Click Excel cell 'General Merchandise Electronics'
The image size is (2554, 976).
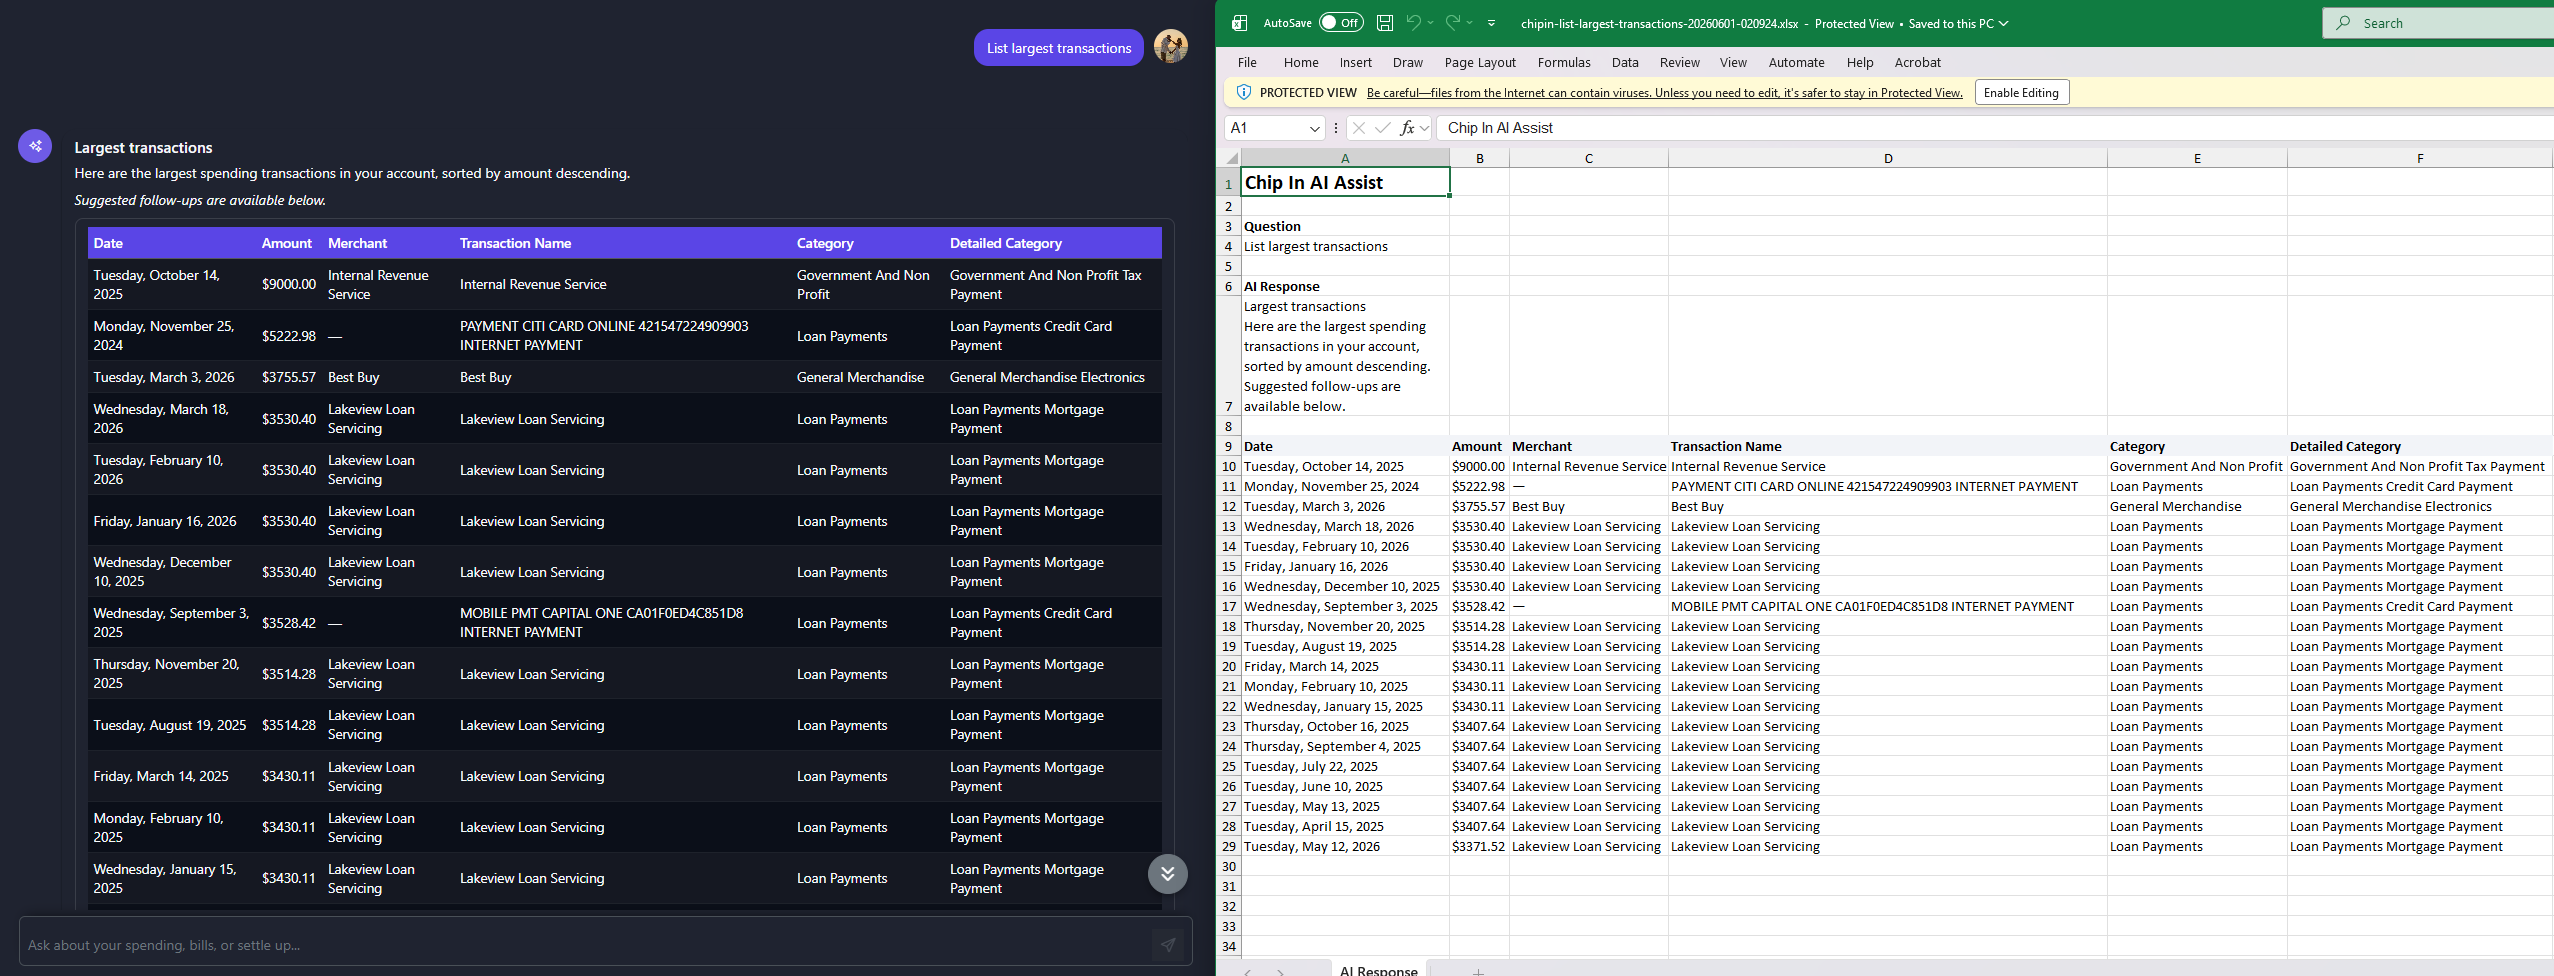2419,506
